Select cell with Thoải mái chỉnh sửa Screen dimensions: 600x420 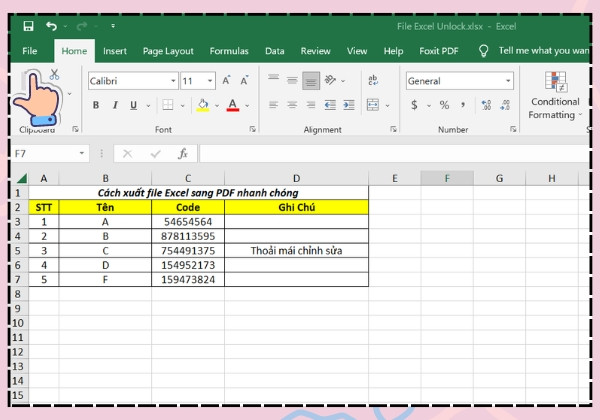296,251
